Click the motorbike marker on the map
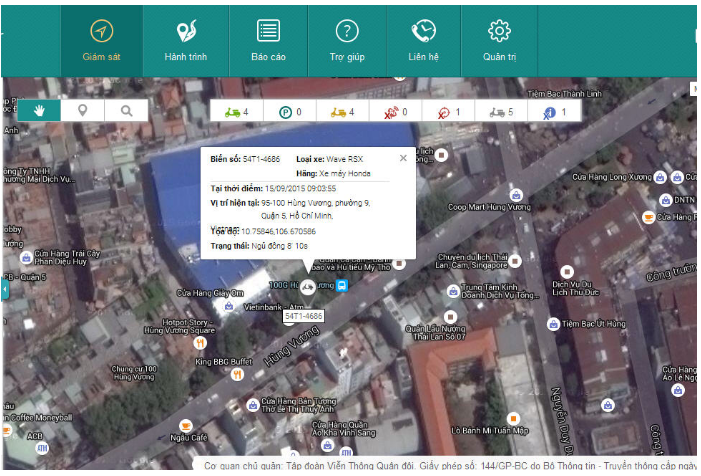 [308, 286]
